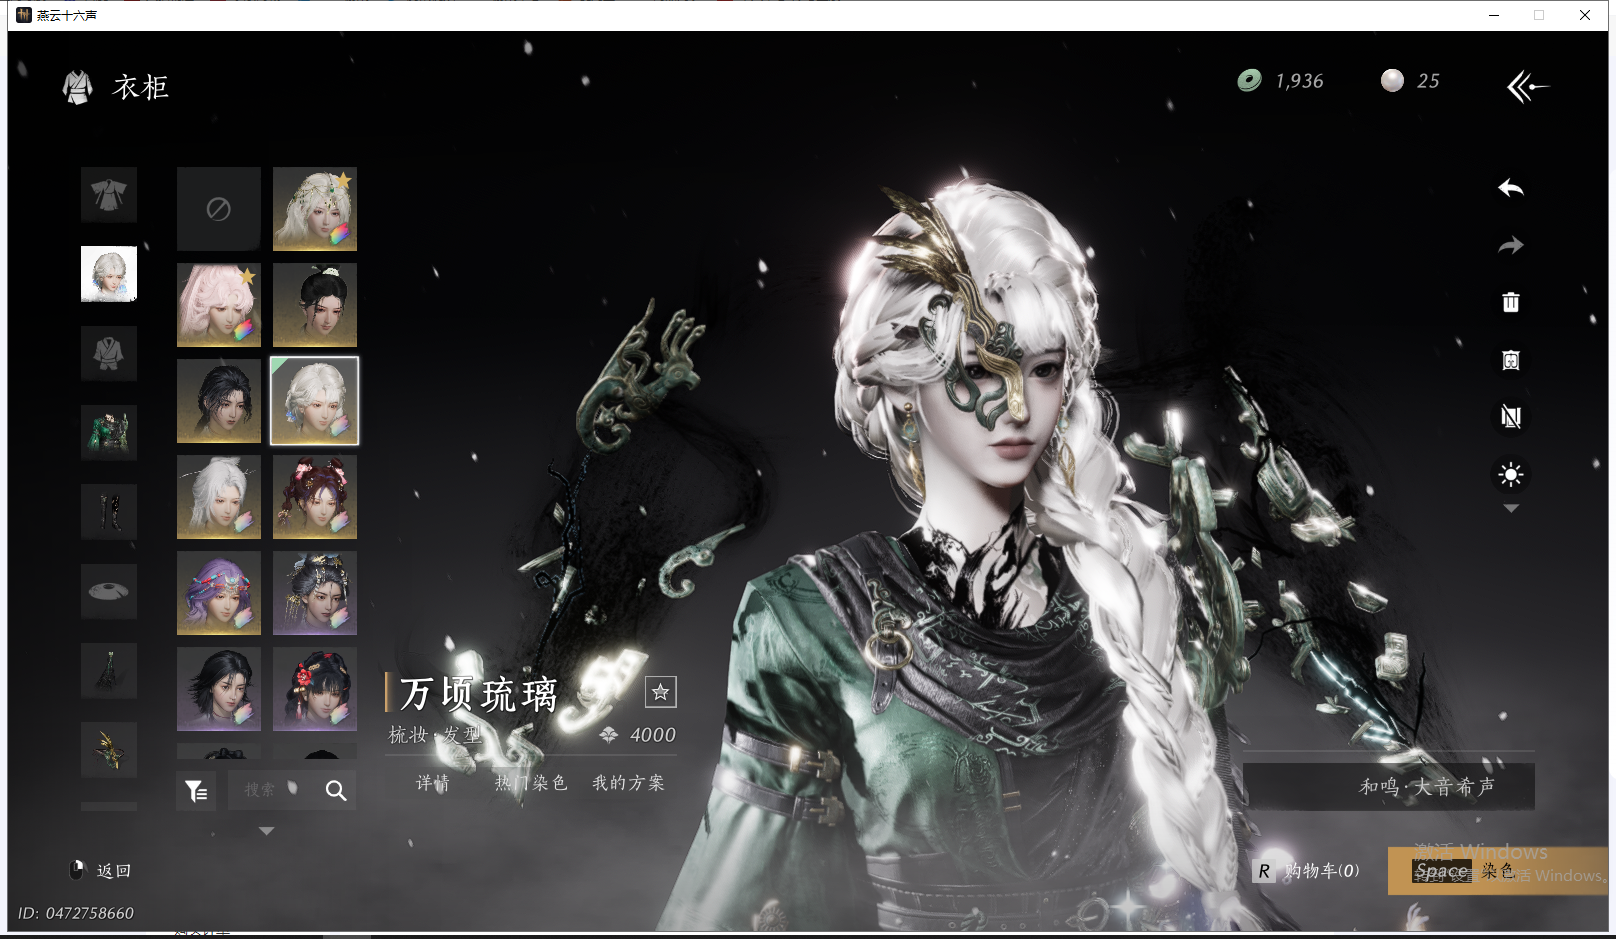Click the redo arrow icon

click(x=1510, y=245)
